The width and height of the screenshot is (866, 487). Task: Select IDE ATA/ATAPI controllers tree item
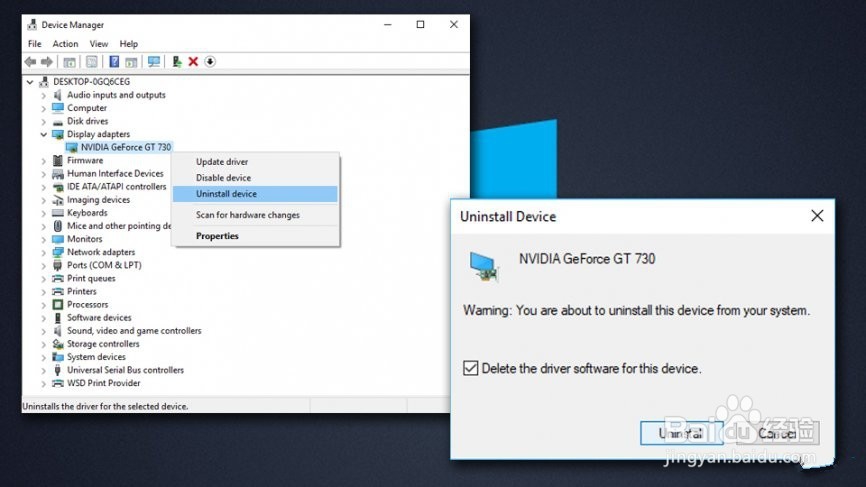tap(117, 187)
